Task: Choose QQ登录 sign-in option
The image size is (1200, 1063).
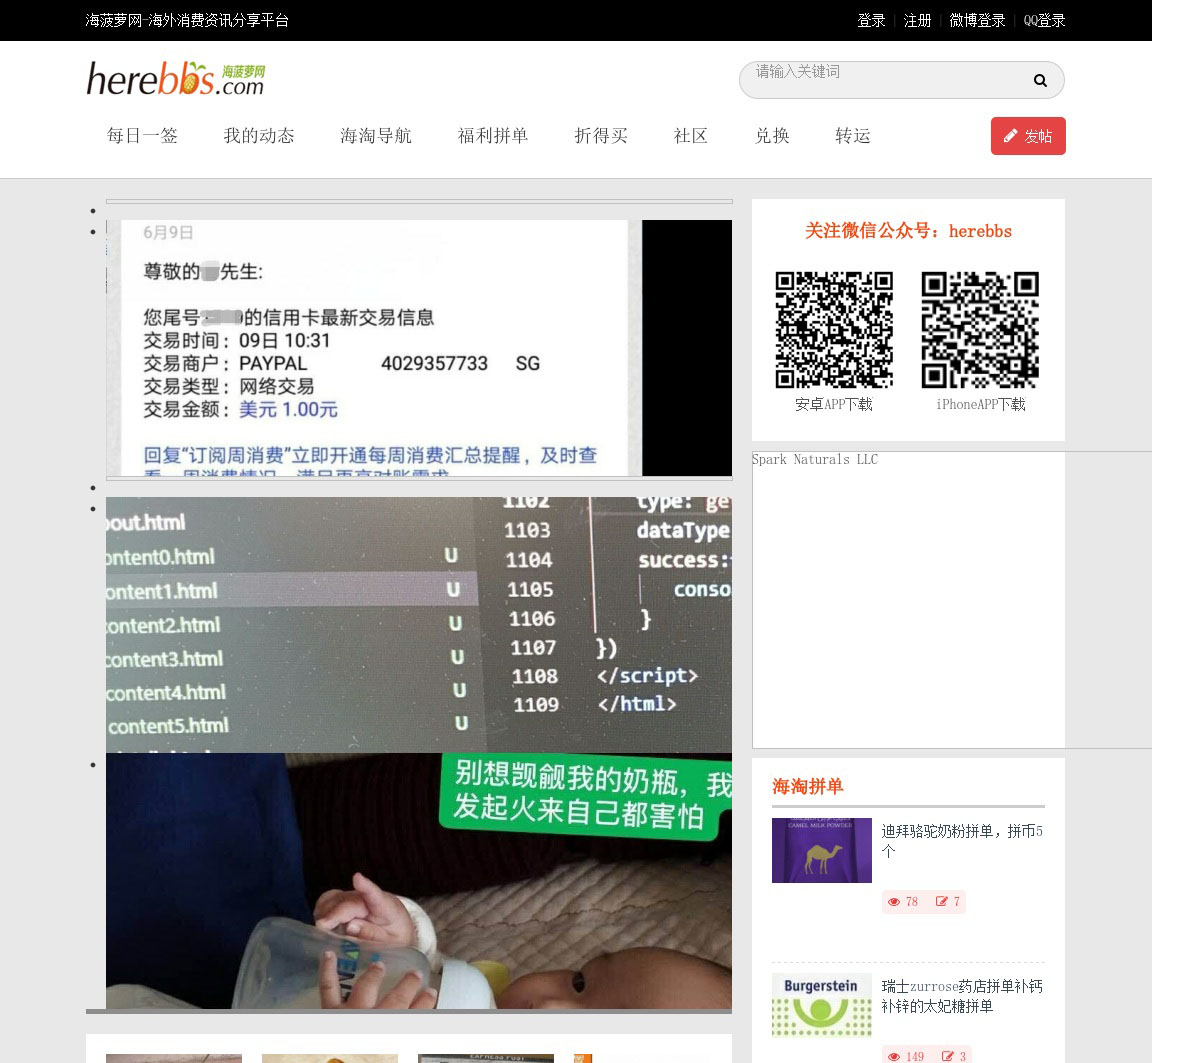Action: (1044, 20)
